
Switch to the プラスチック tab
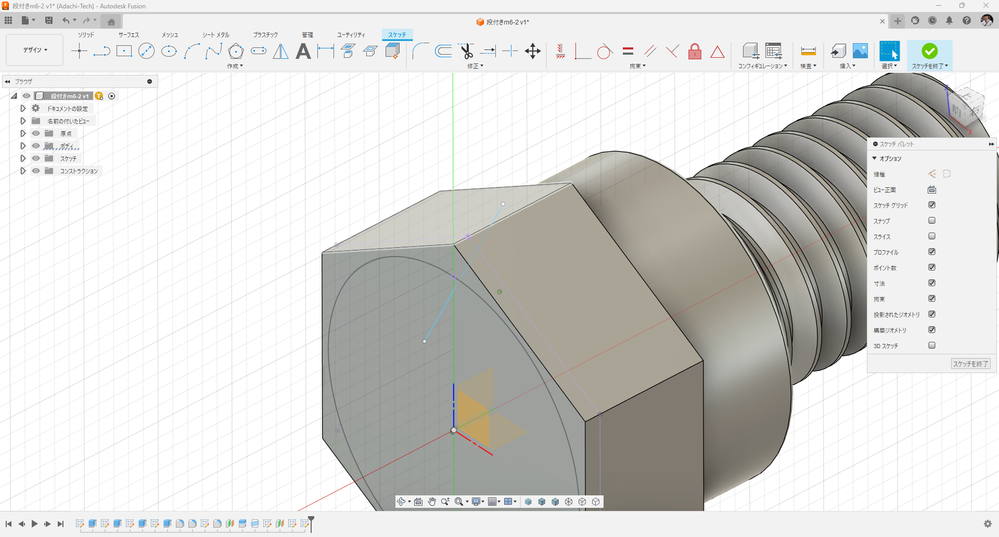click(x=266, y=35)
